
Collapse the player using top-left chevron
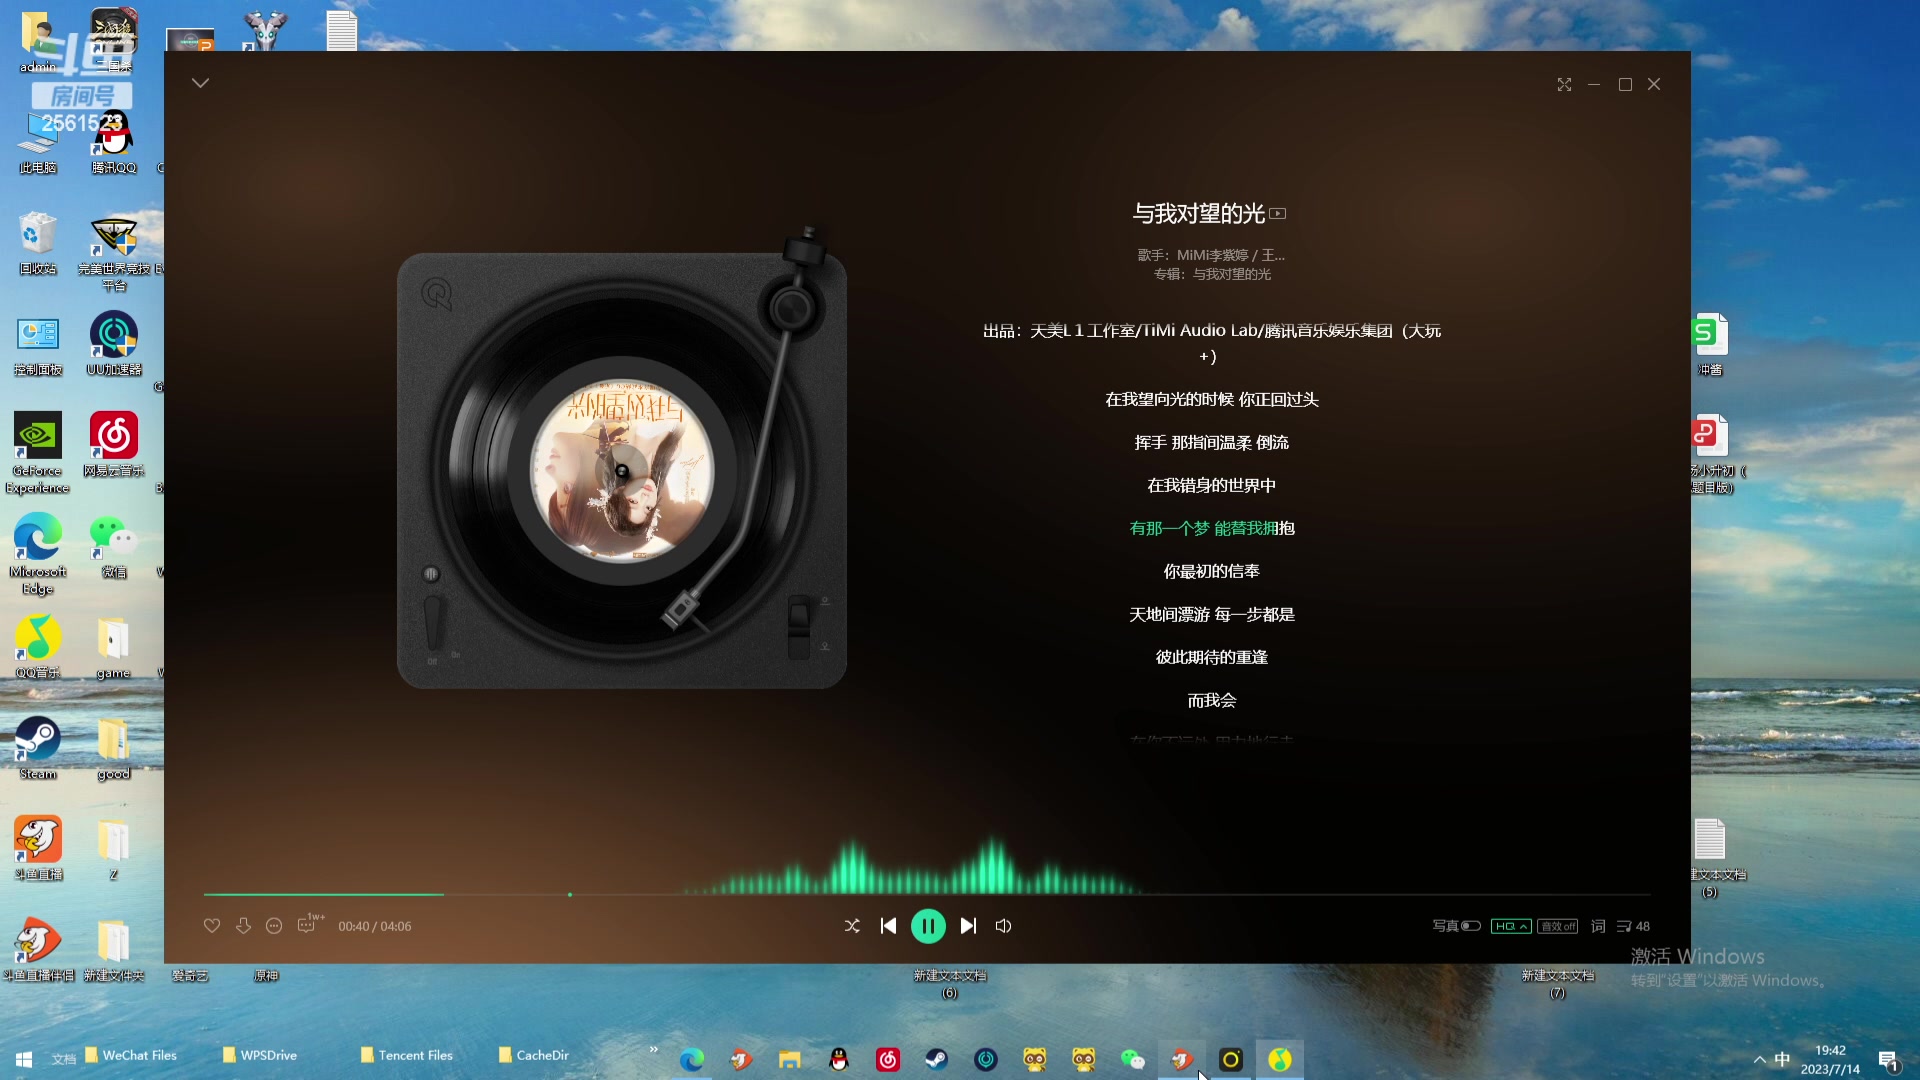tap(200, 83)
